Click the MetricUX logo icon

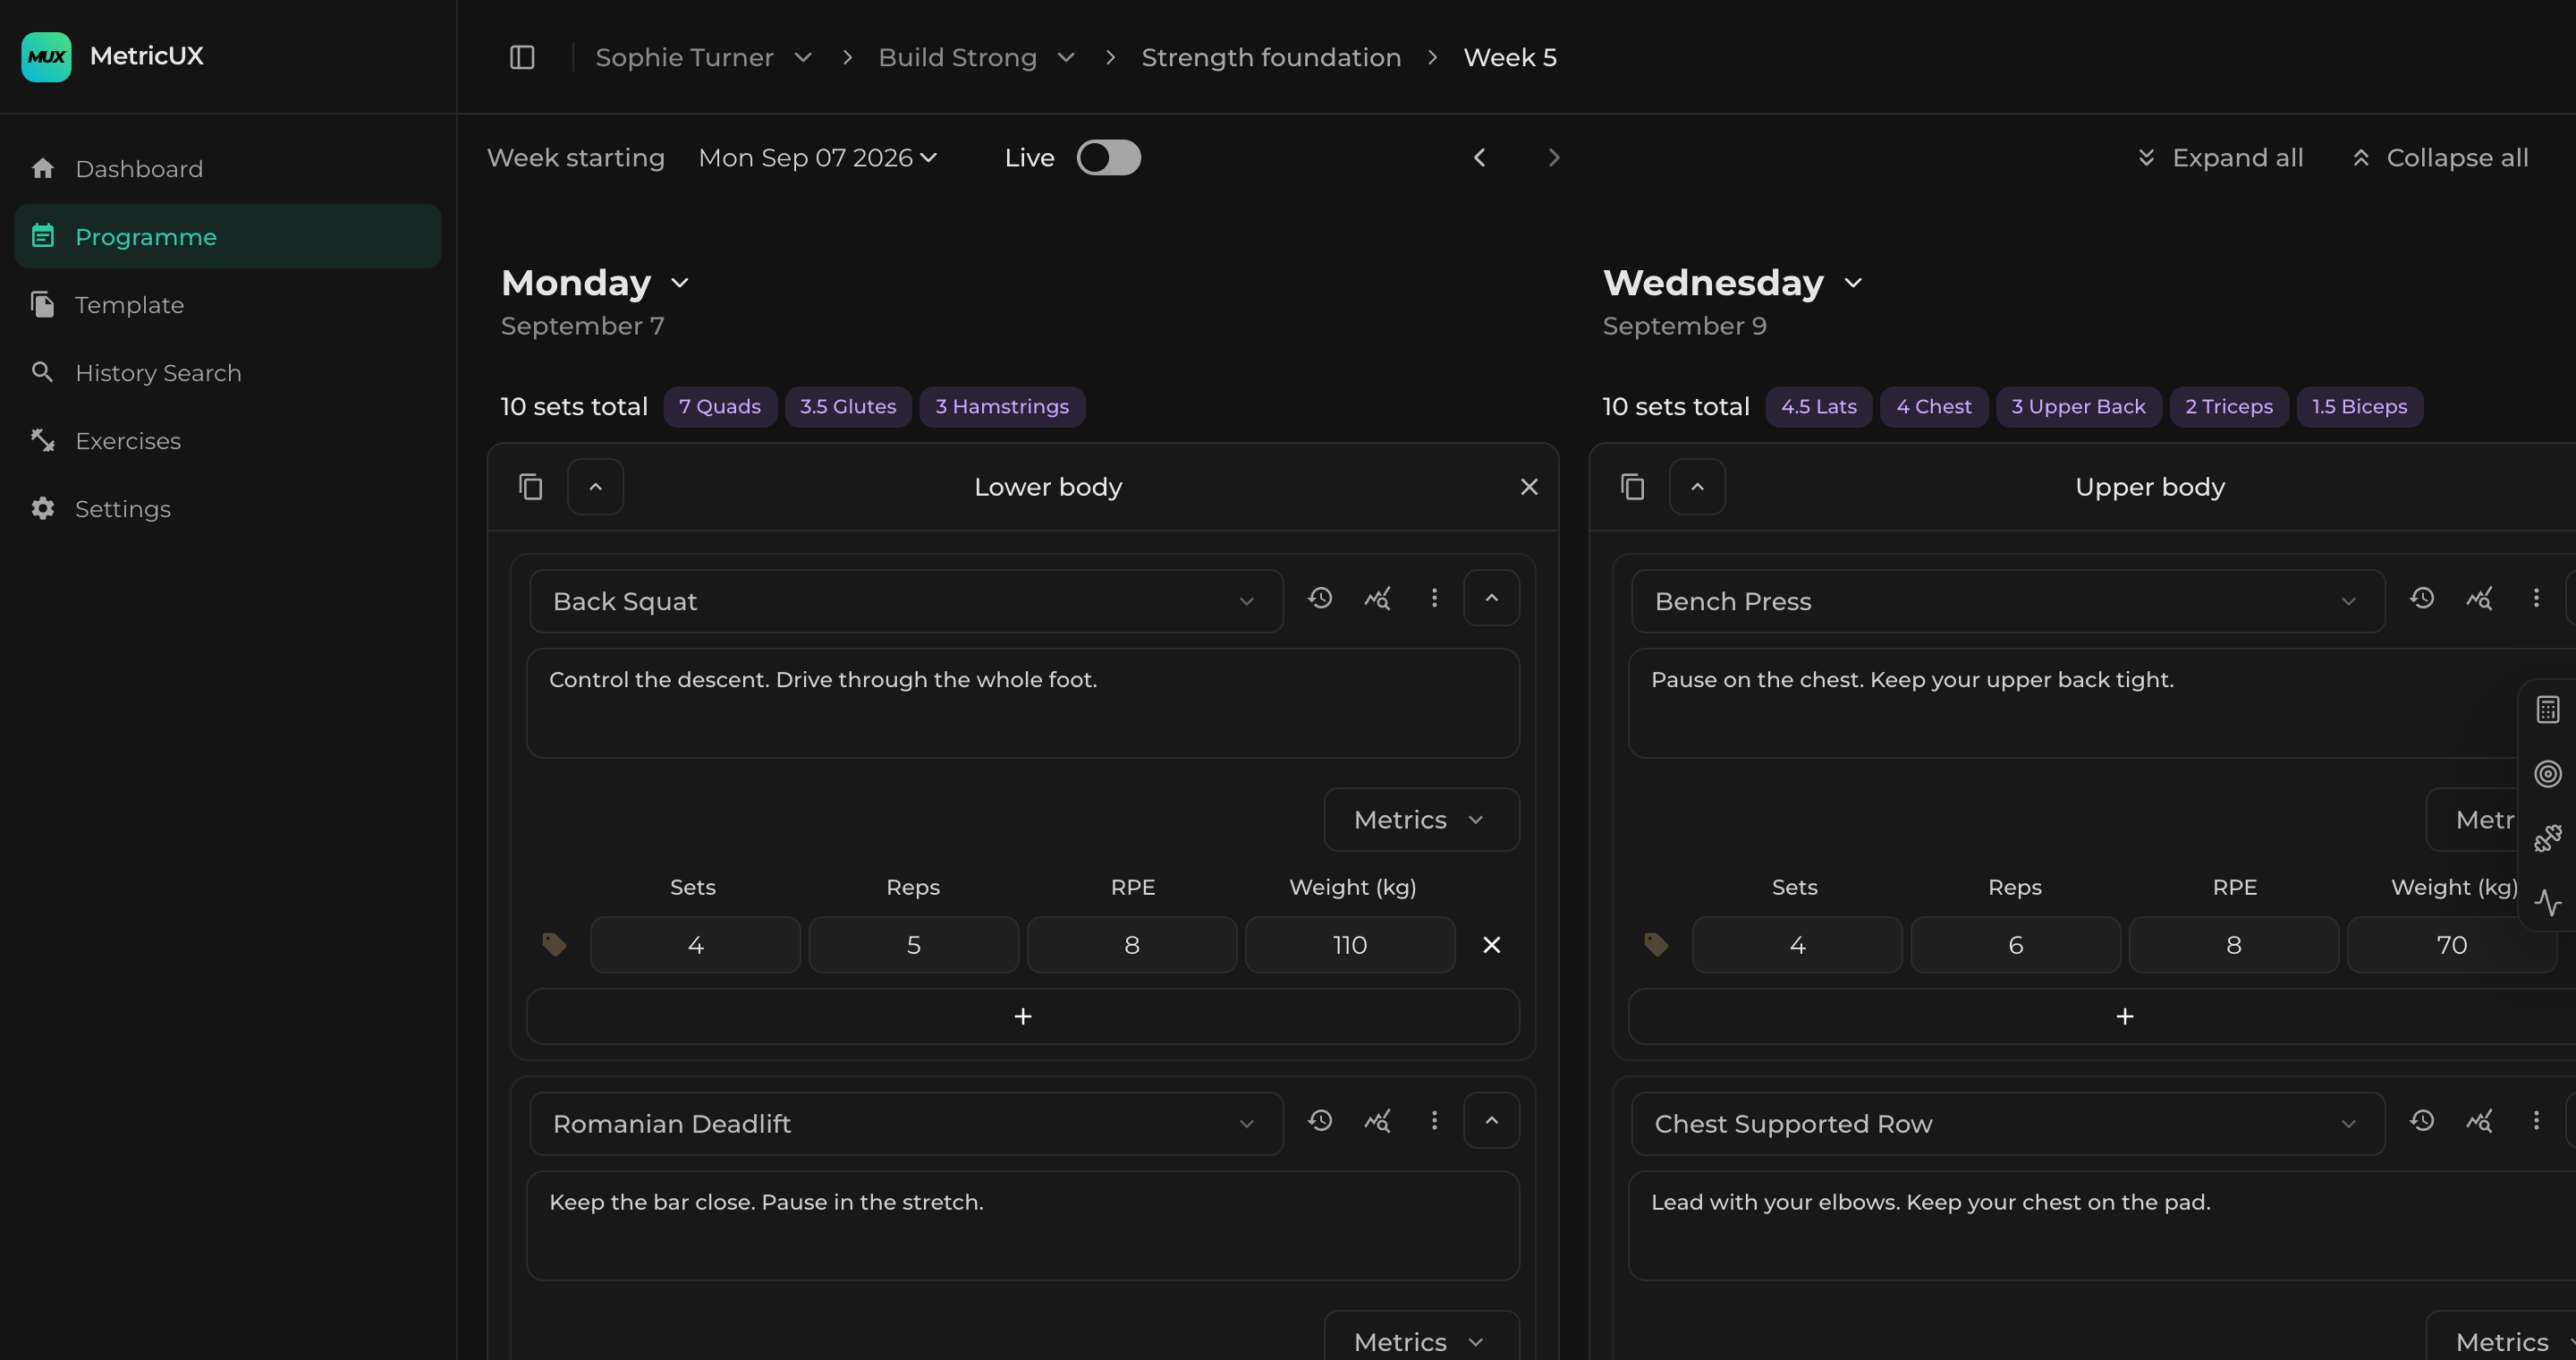[46, 57]
